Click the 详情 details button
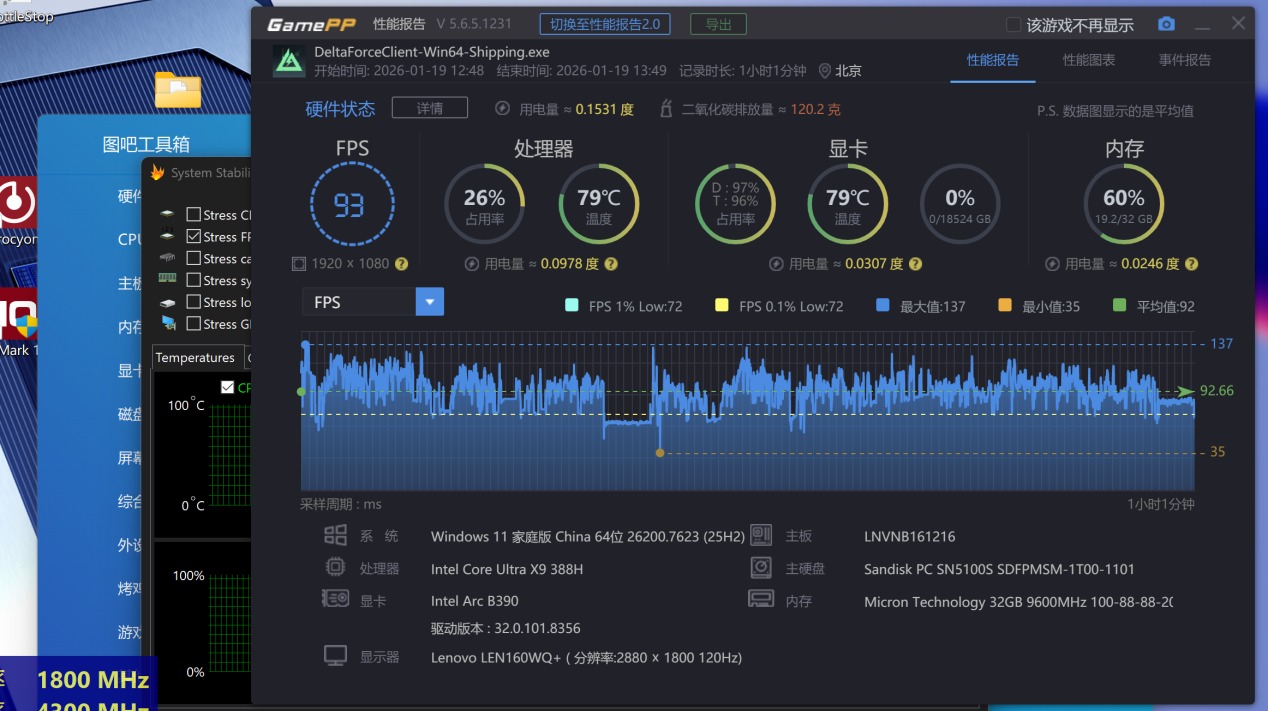 pos(430,108)
